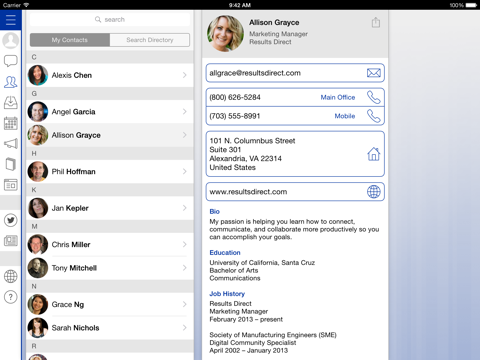Open my profile avatar in sidebar
Image resolution: width=480 pixels, height=360 pixels.
tap(11, 40)
